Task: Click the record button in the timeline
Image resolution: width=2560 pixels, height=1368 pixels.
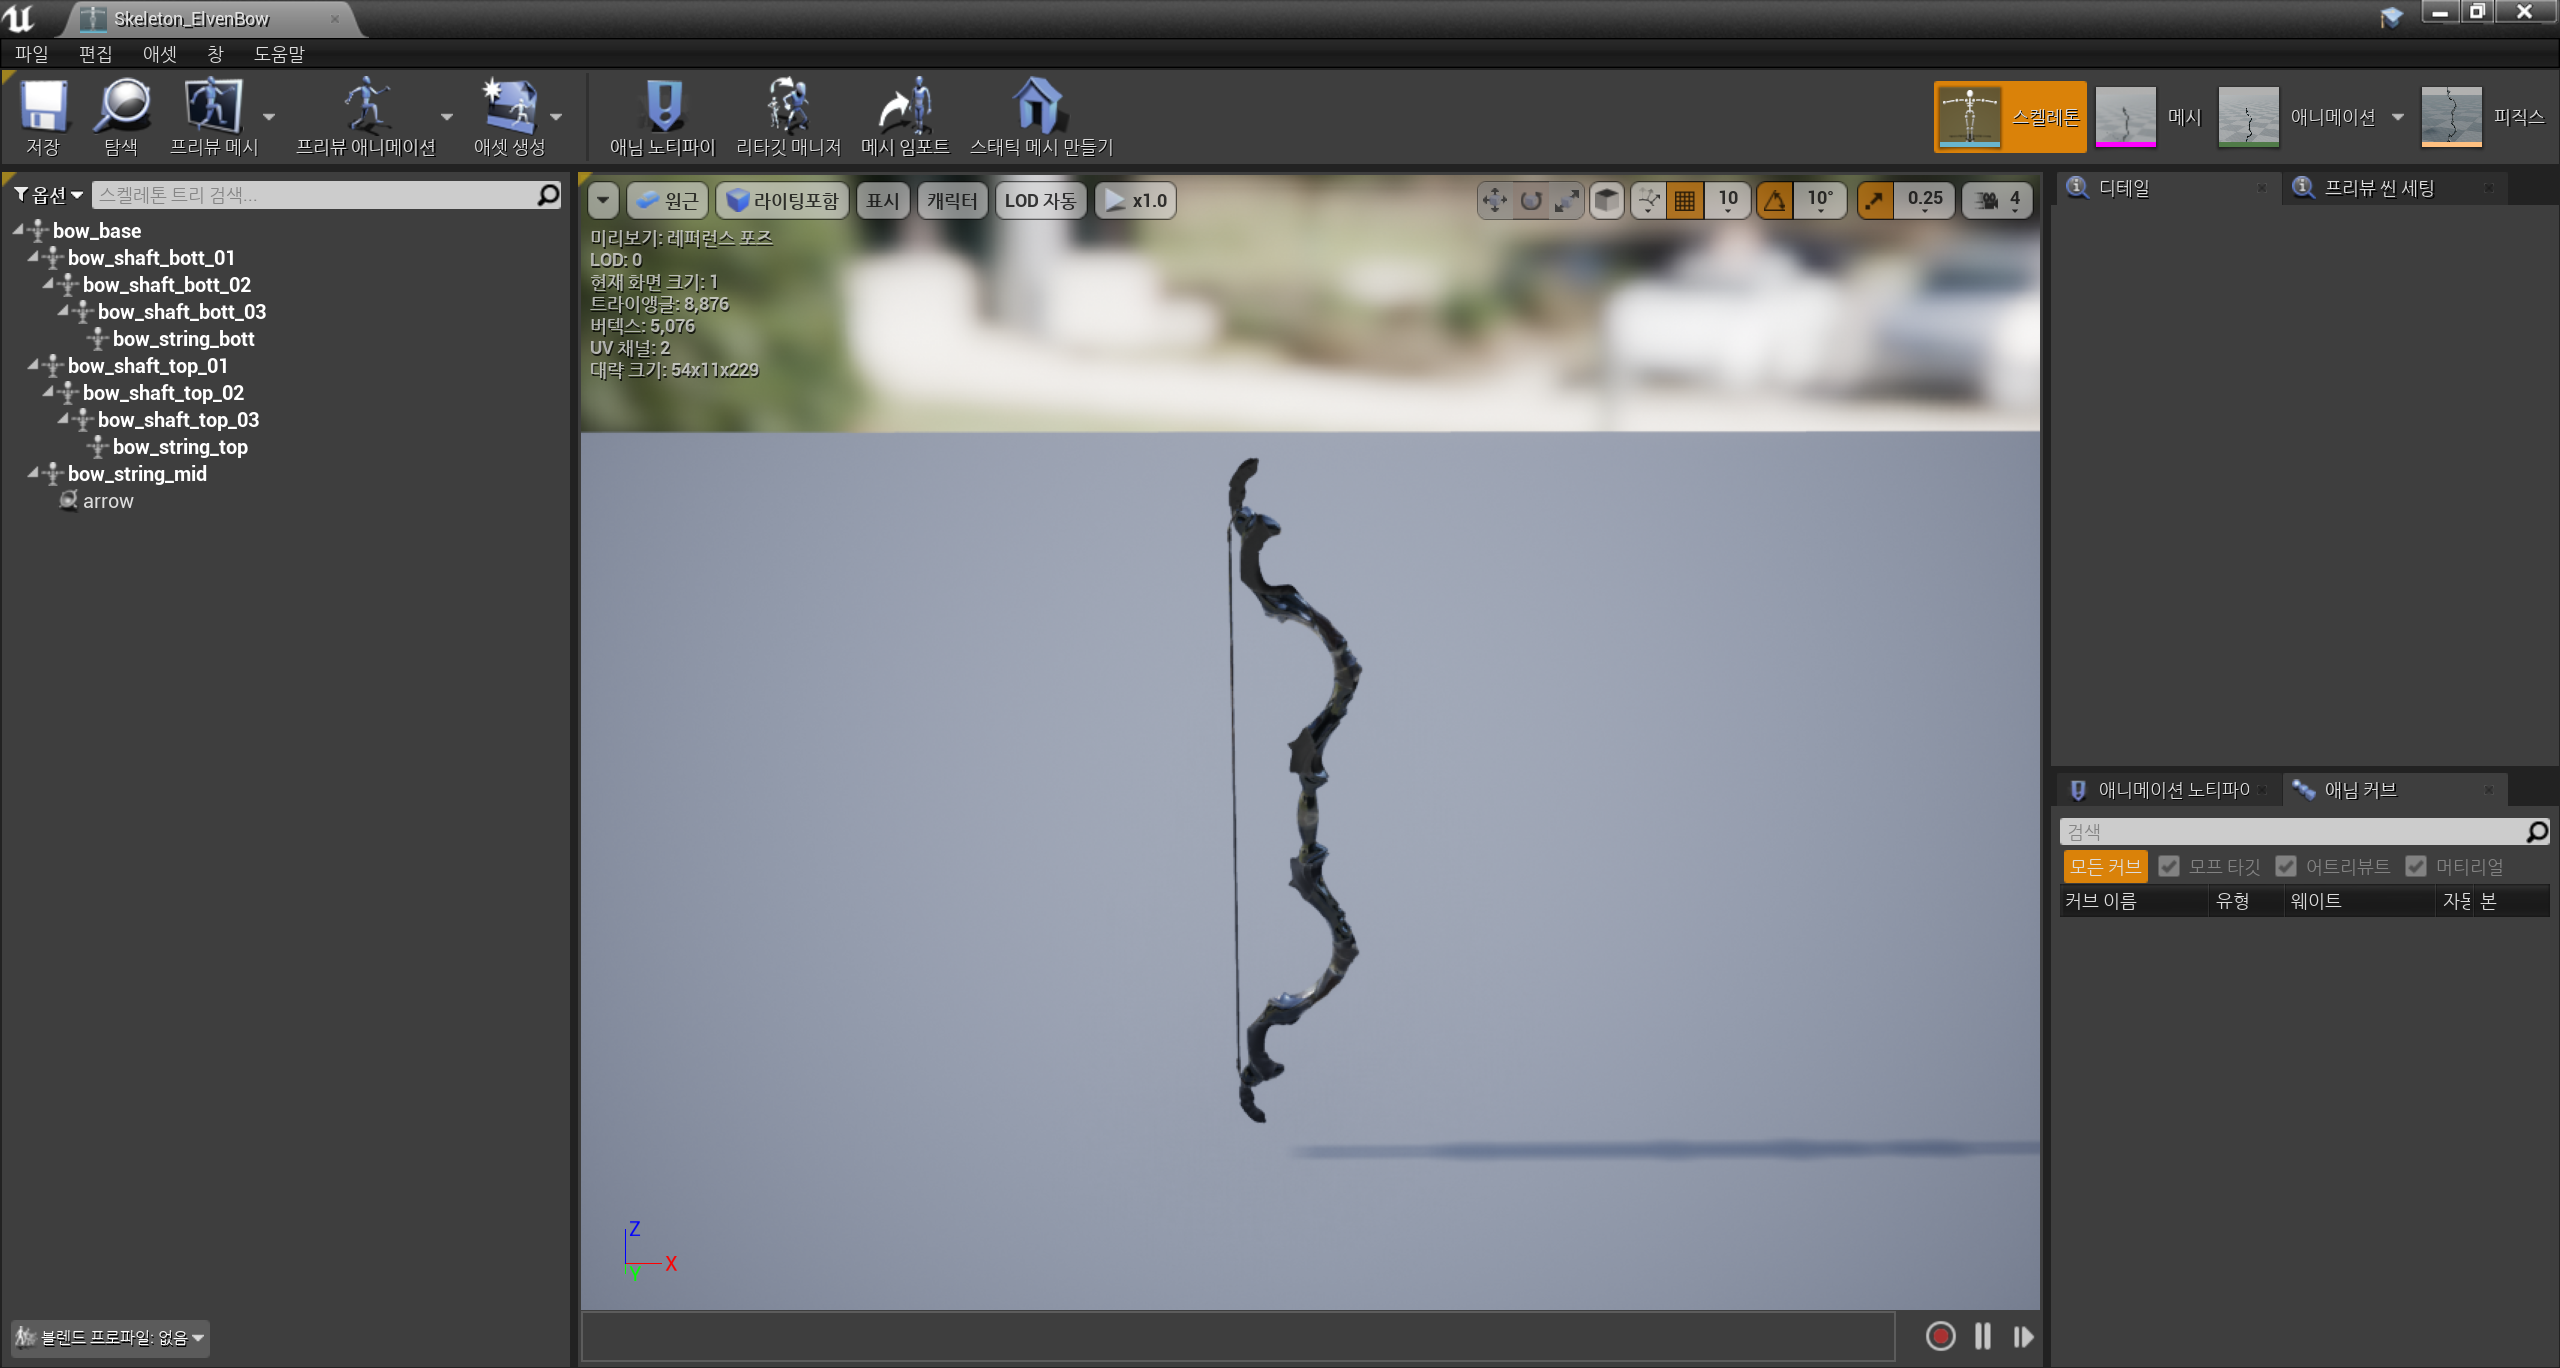Action: 1940,1337
